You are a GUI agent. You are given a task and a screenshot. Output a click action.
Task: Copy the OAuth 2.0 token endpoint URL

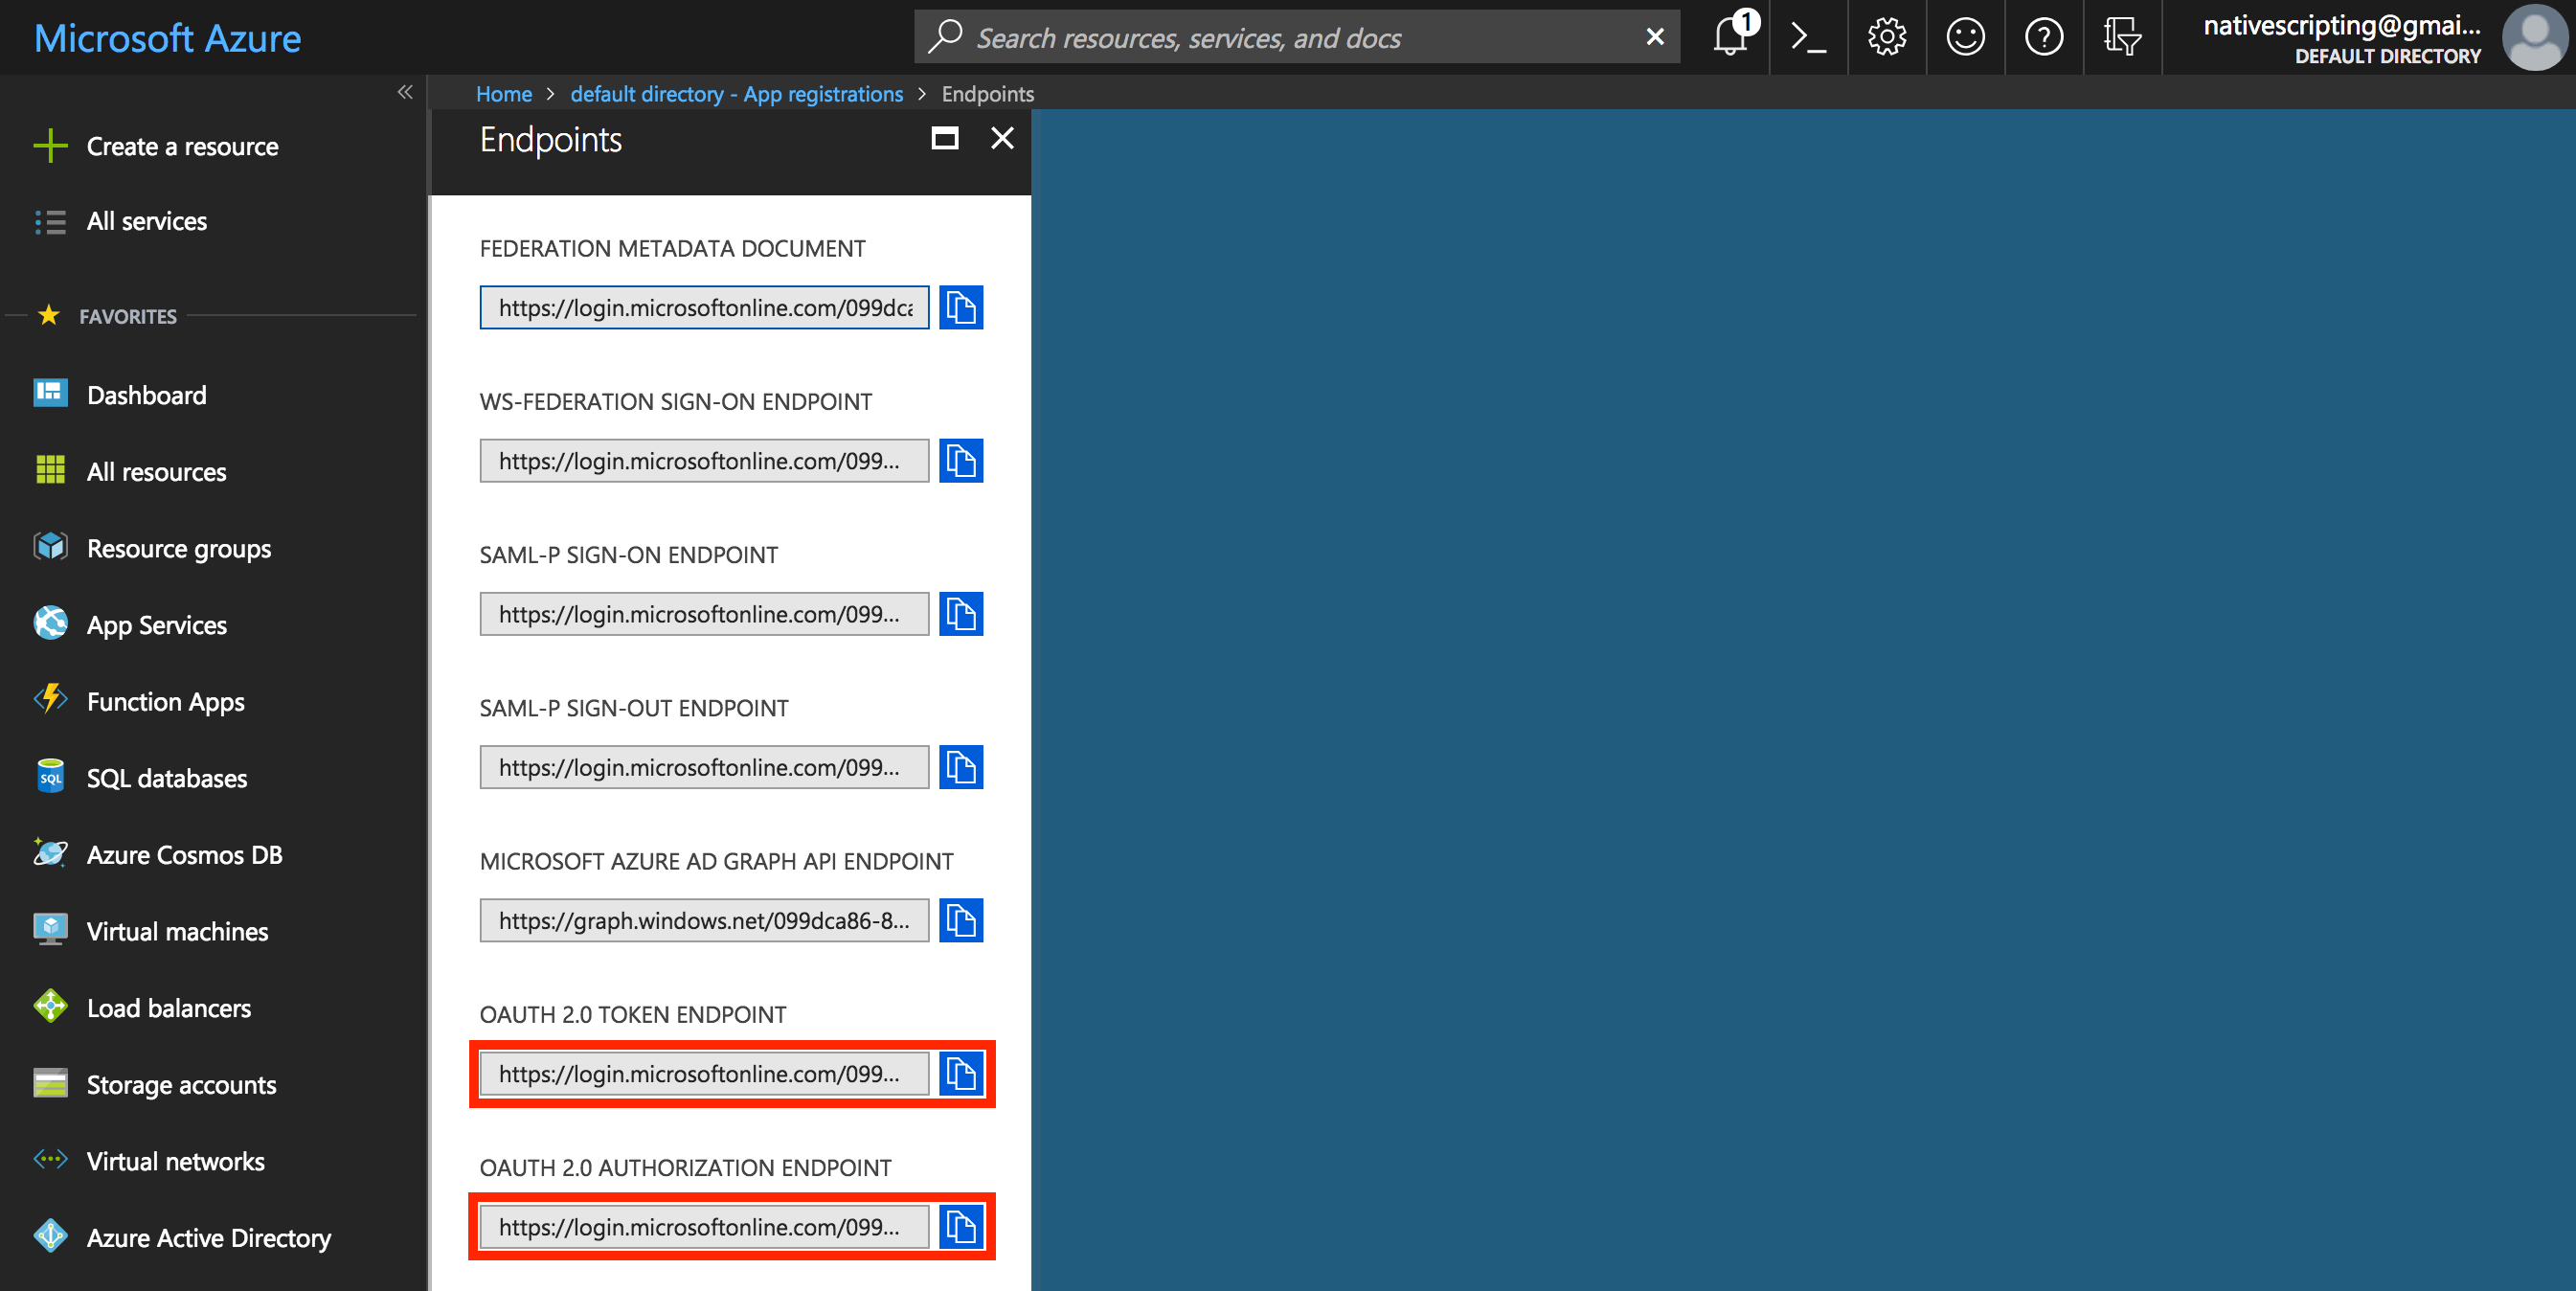pos(960,1074)
